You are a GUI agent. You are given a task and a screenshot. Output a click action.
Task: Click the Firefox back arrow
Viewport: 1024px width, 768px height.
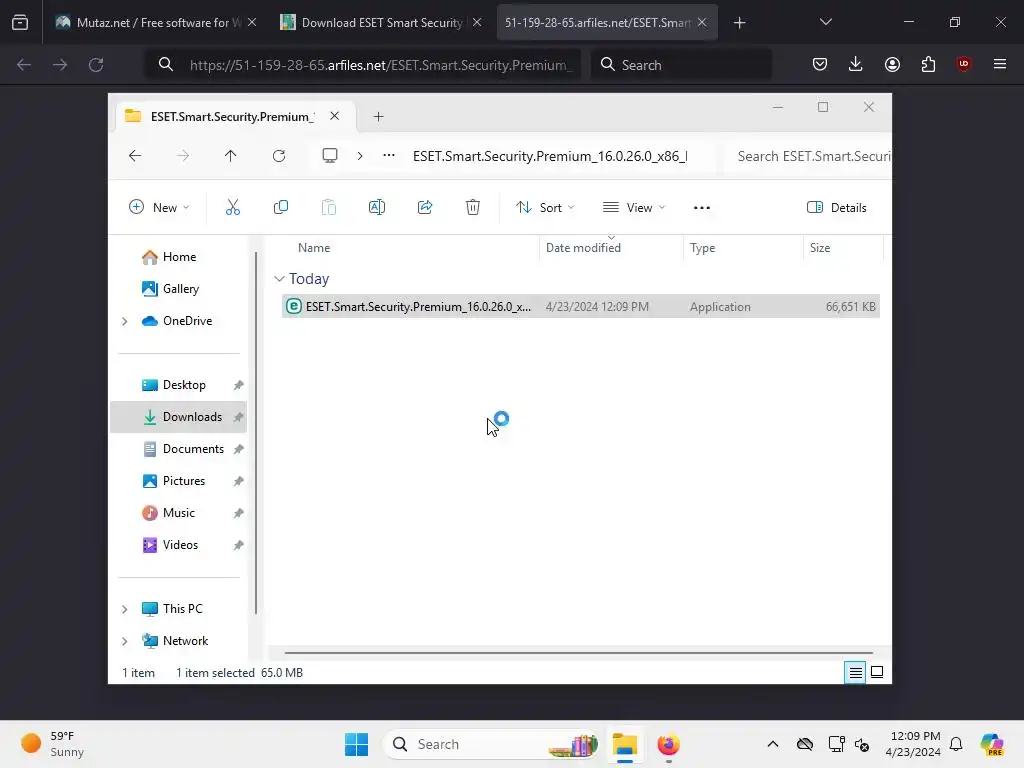tap(24, 65)
